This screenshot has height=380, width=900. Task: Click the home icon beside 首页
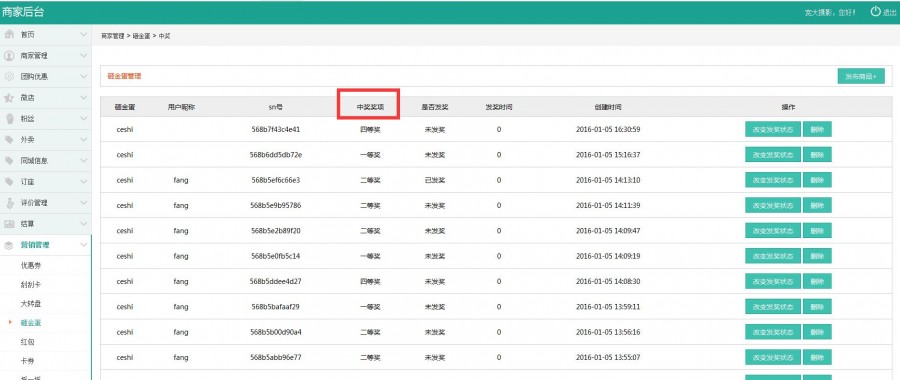[9, 34]
